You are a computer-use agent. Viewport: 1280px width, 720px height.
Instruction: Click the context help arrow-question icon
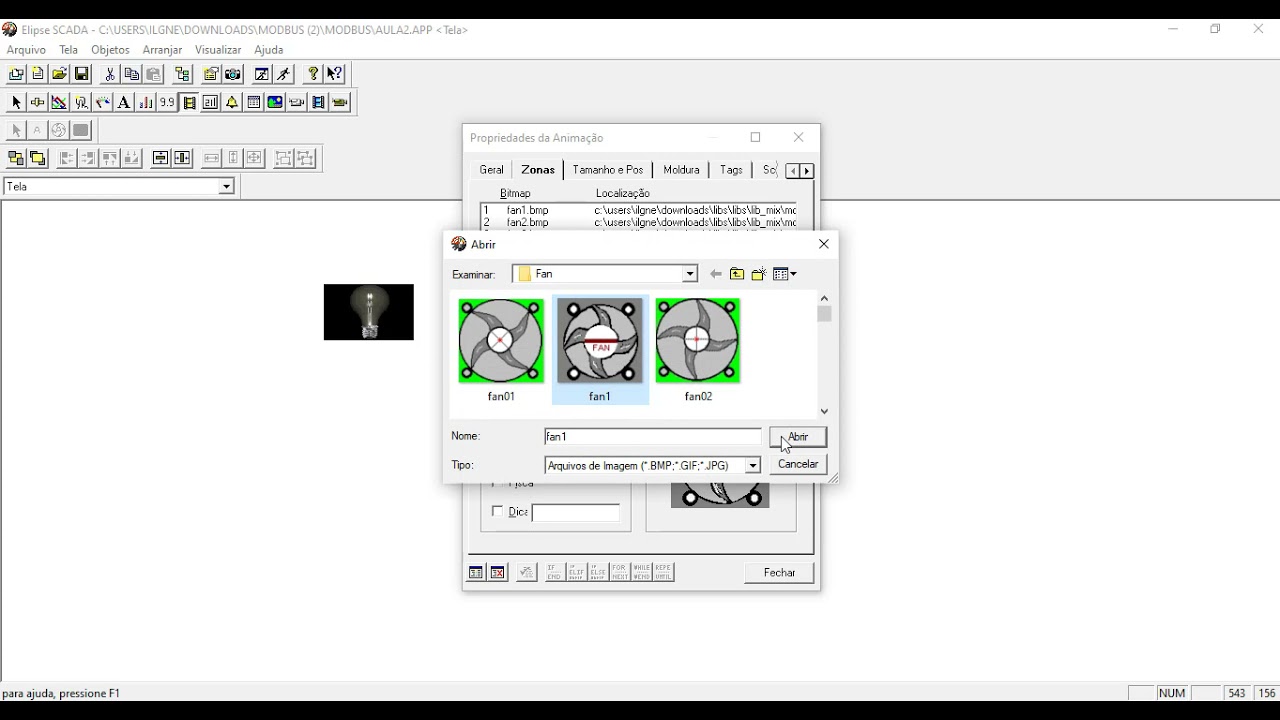[x=335, y=74]
